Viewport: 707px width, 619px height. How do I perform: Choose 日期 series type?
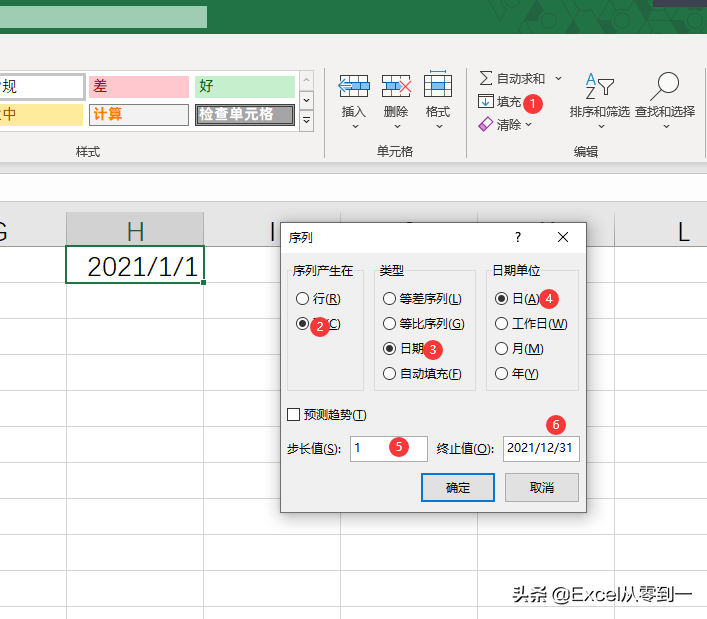[389, 348]
